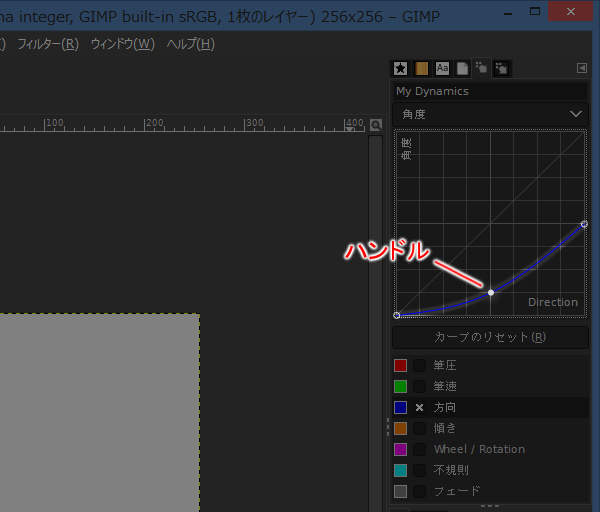Toggle the フェード (fade) checkbox
The height and width of the screenshot is (512, 600).
coord(420,492)
